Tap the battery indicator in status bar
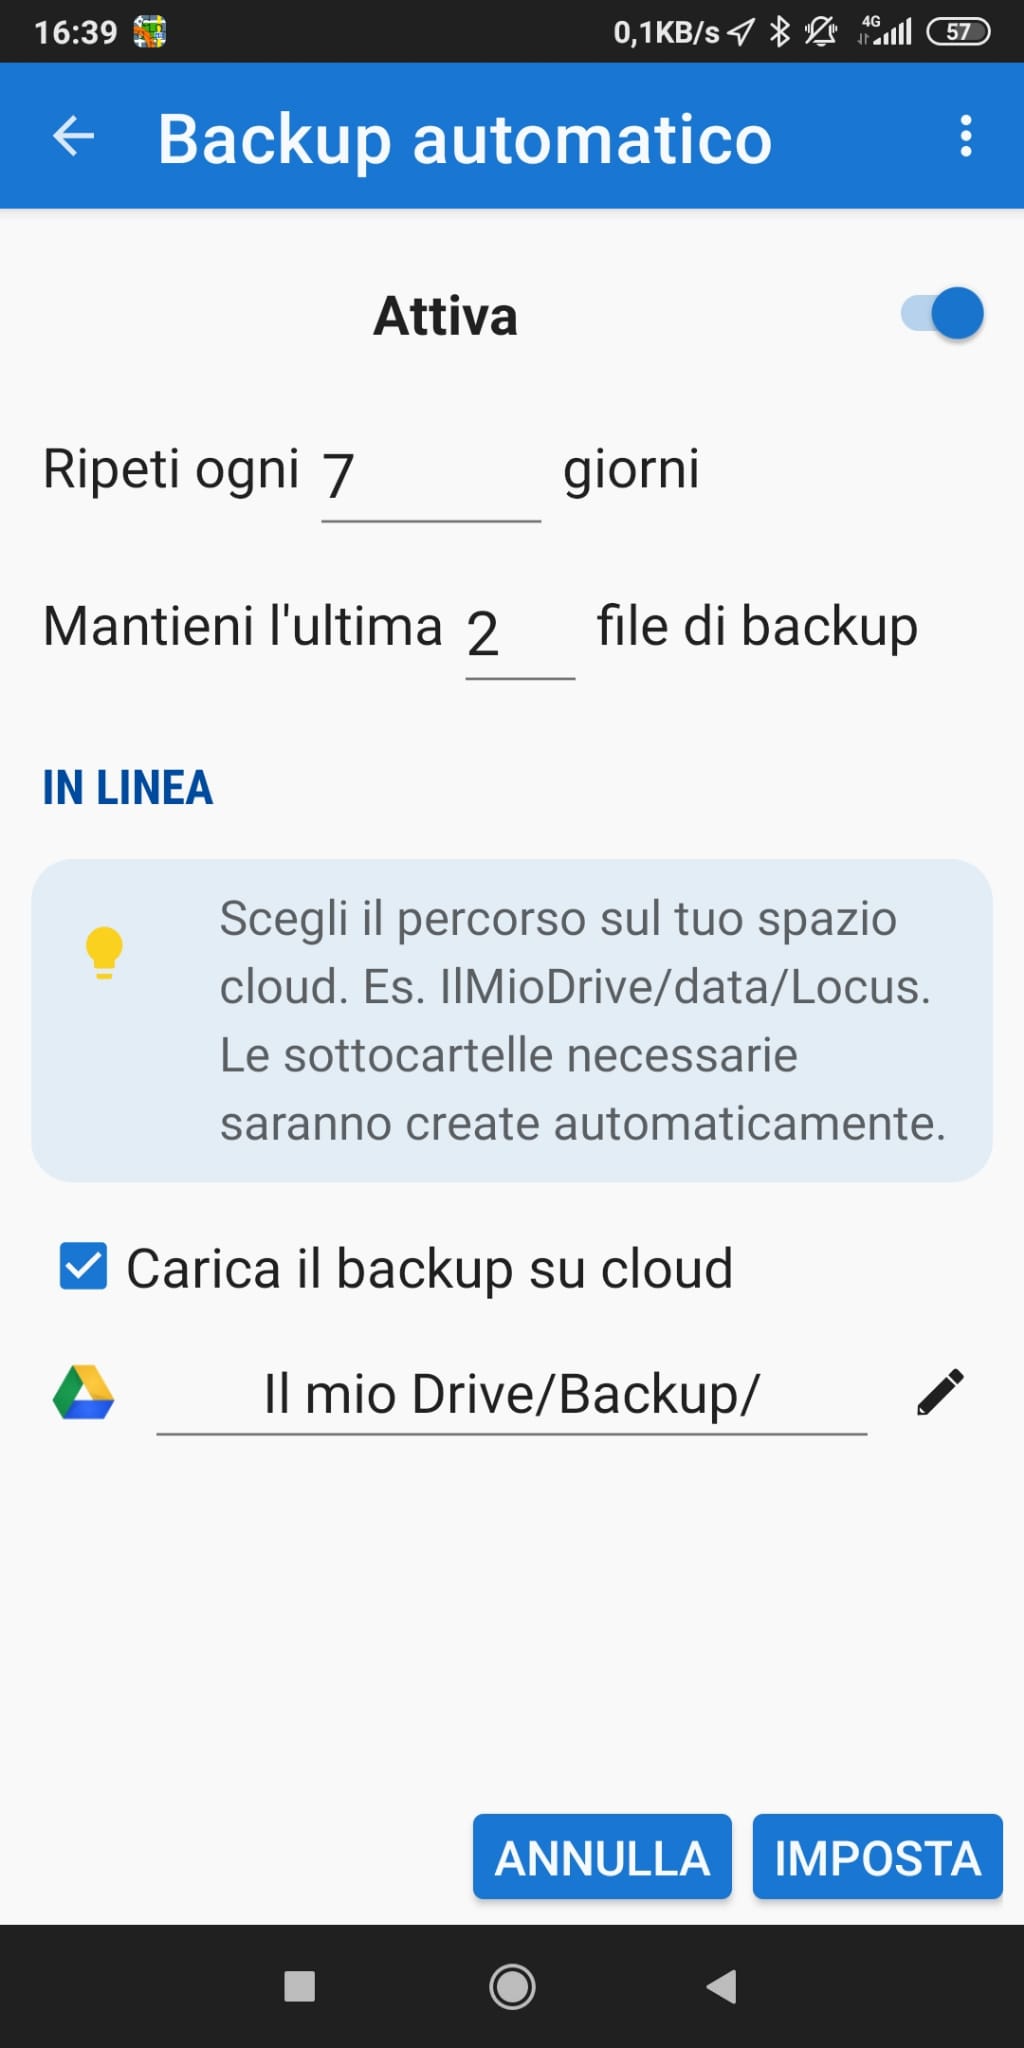This screenshot has width=1024, height=2048. pyautogui.click(x=957, y=32)
